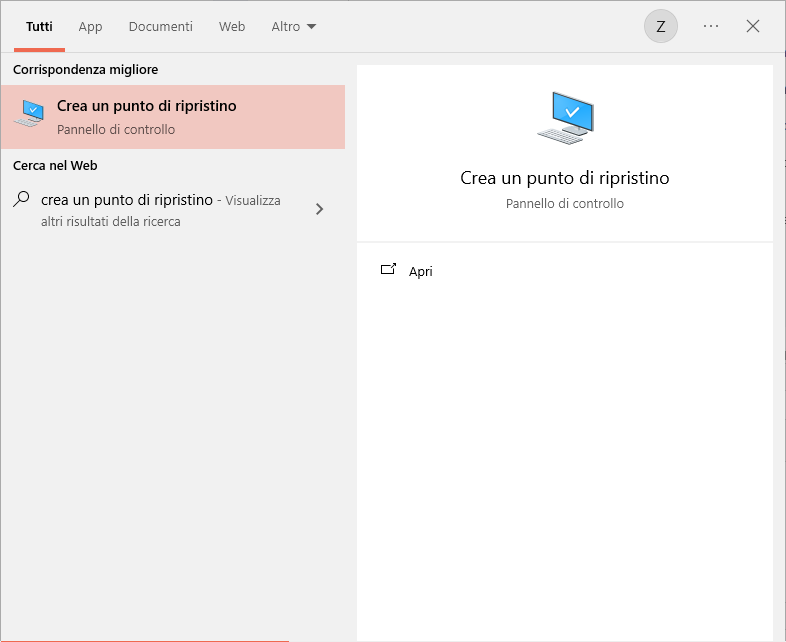This screenshot has height=642, width=786.
Task: Click the open-window icon next to Apri
Action: [x=389, y=270]
